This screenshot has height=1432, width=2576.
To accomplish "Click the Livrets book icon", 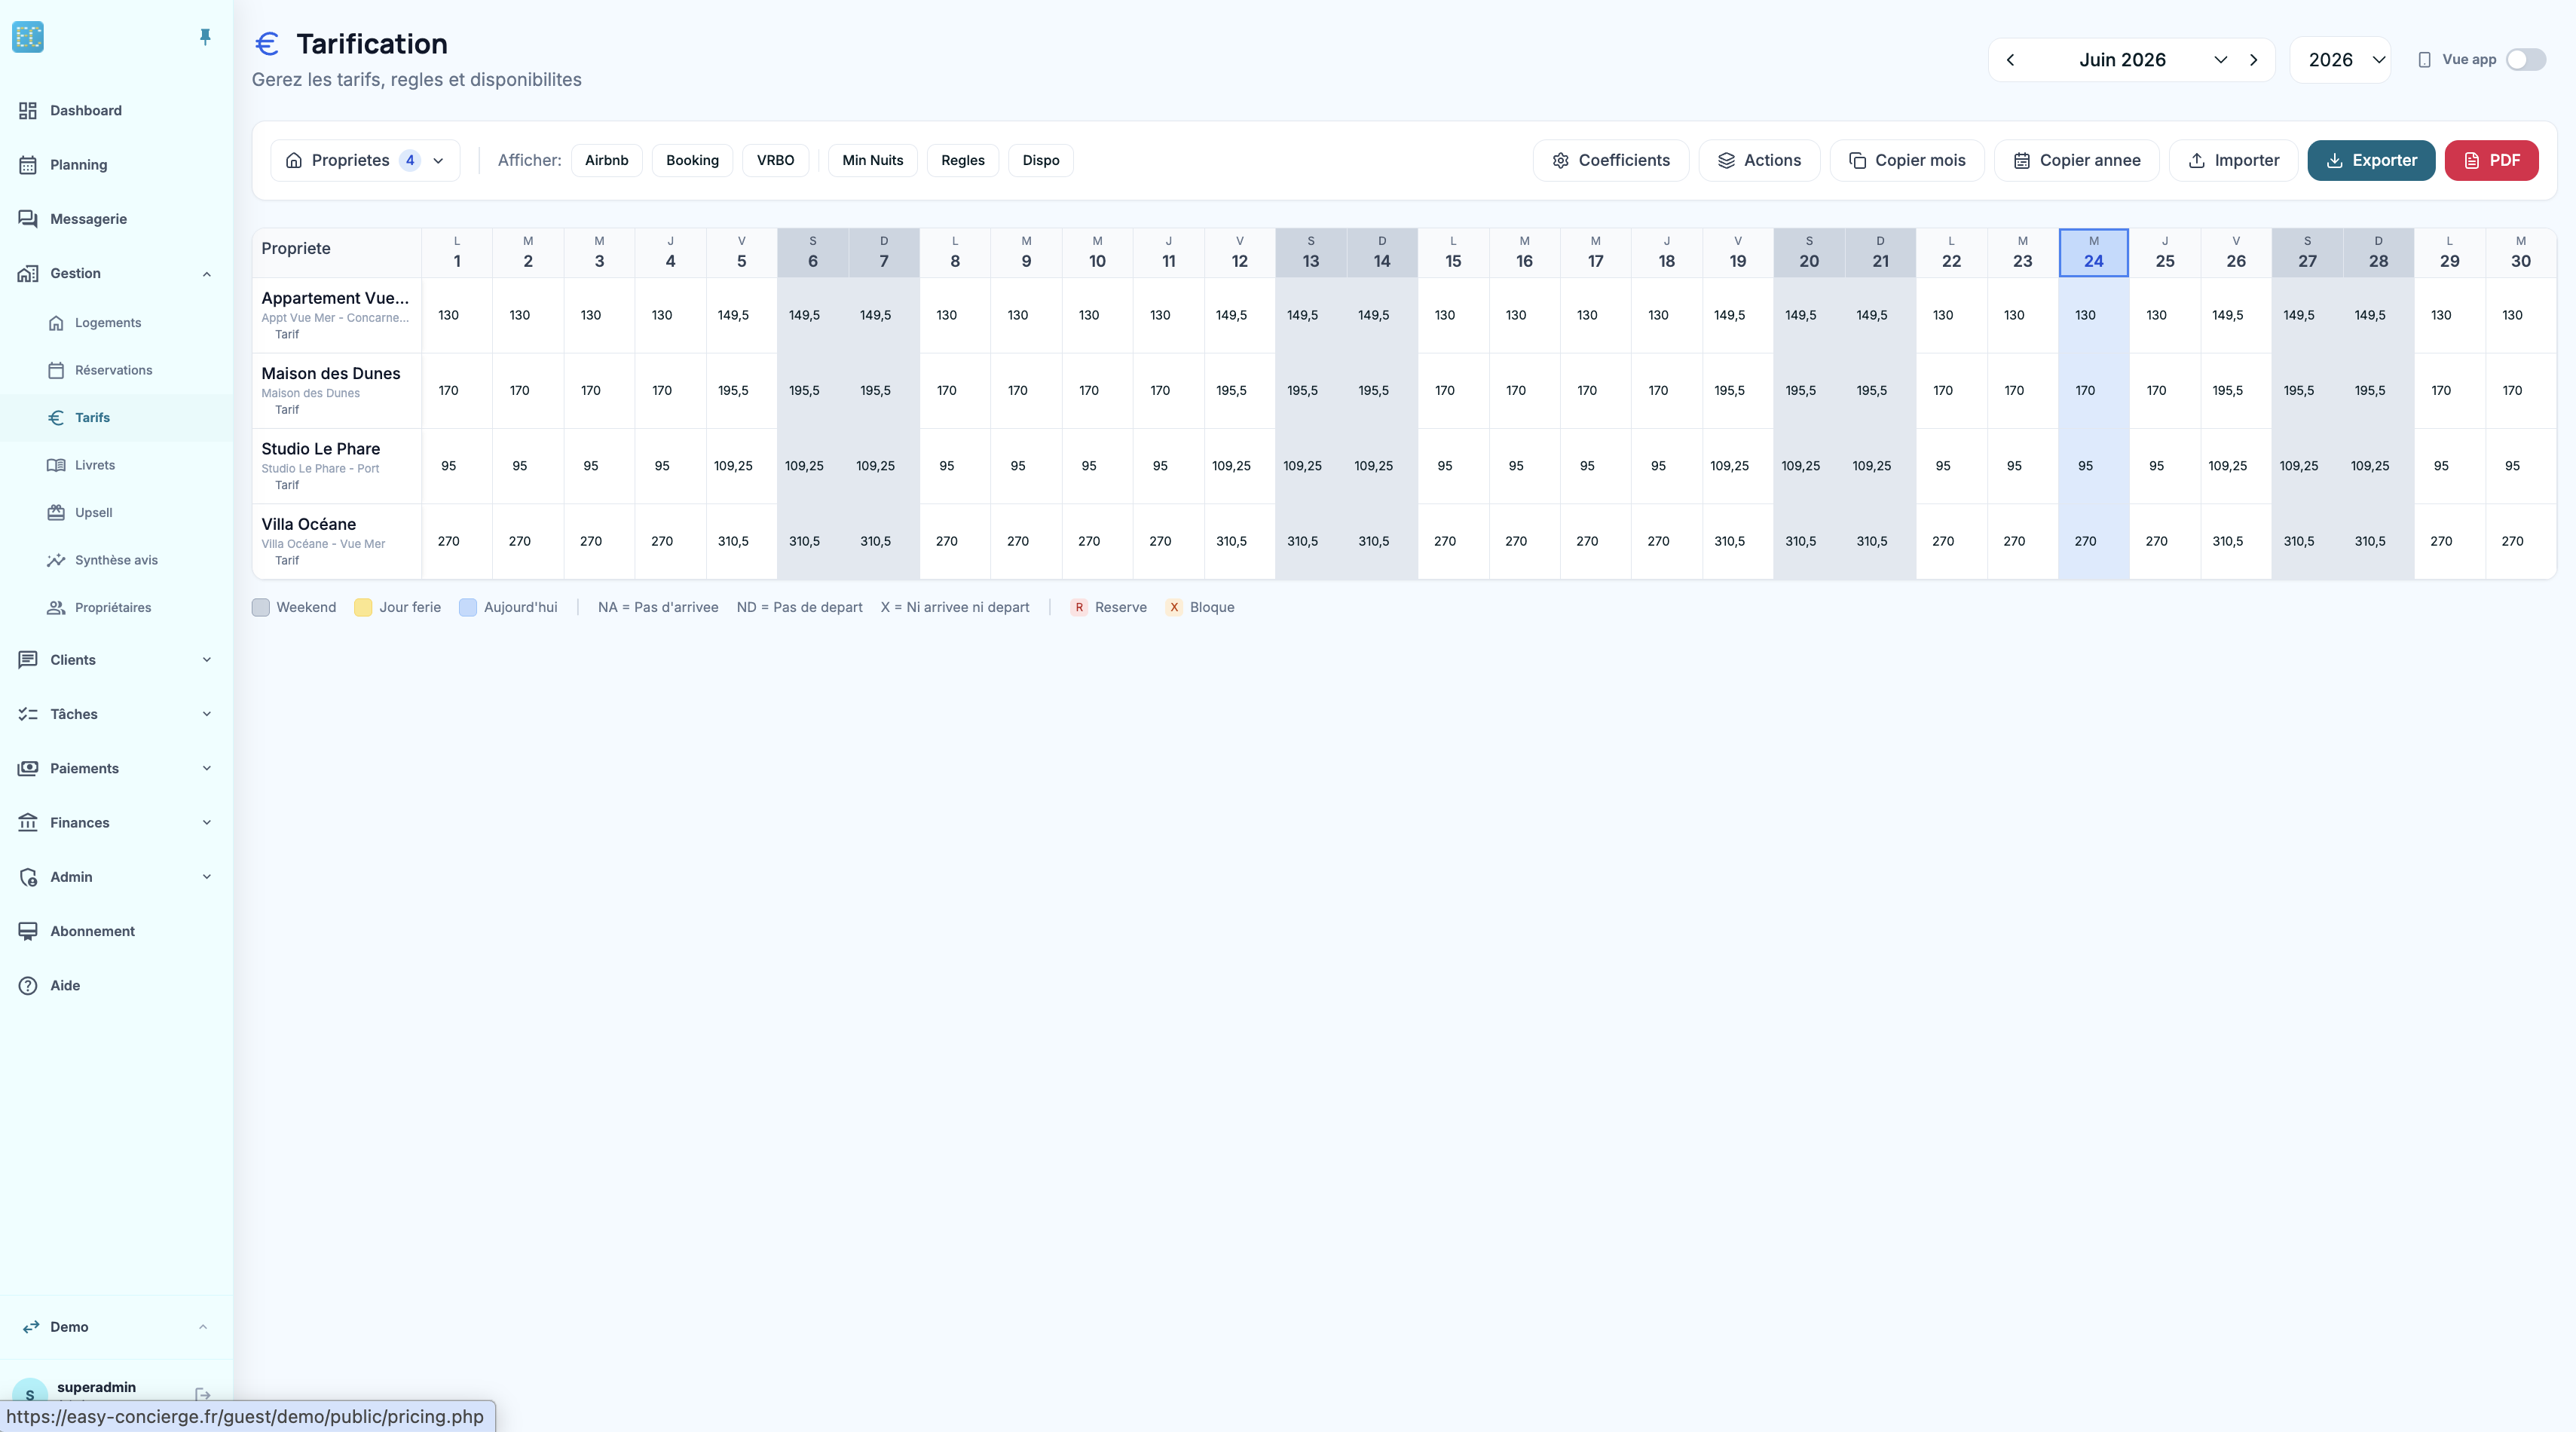I will pos(56,465).
